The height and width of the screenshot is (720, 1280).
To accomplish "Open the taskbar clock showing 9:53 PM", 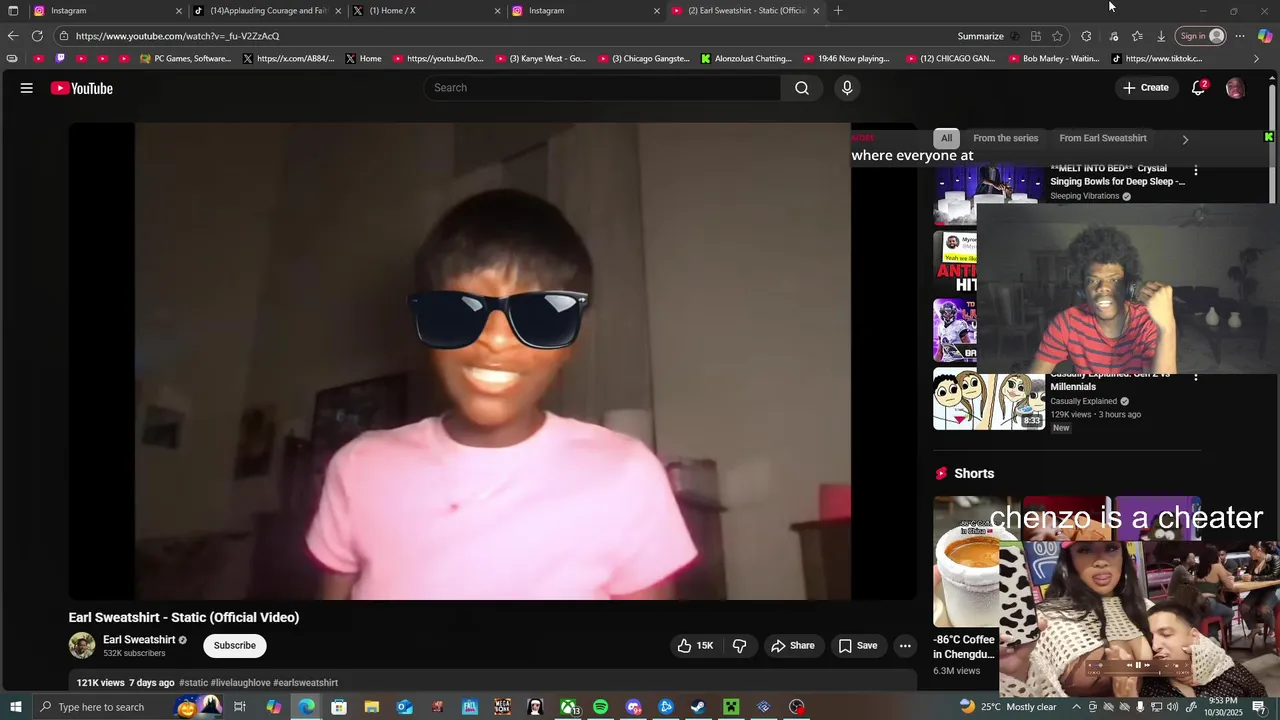I will pos(1223,707).
